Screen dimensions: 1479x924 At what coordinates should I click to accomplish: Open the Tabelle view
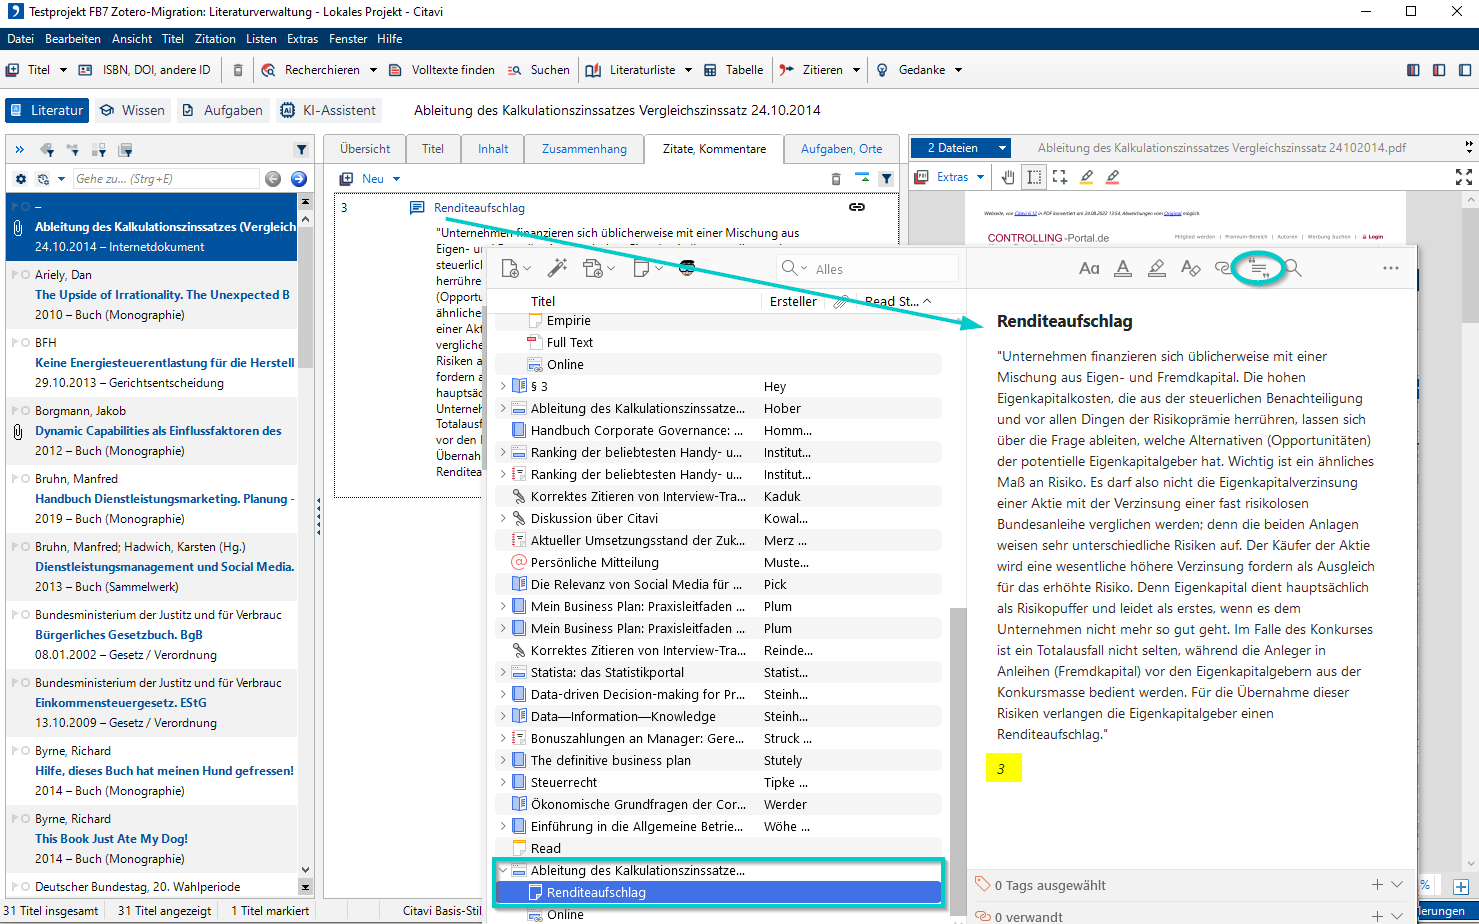(x=733, y=70)
